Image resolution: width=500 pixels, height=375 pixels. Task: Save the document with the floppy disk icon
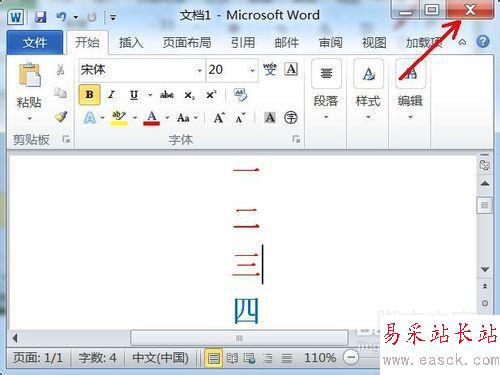click(40, 17)
